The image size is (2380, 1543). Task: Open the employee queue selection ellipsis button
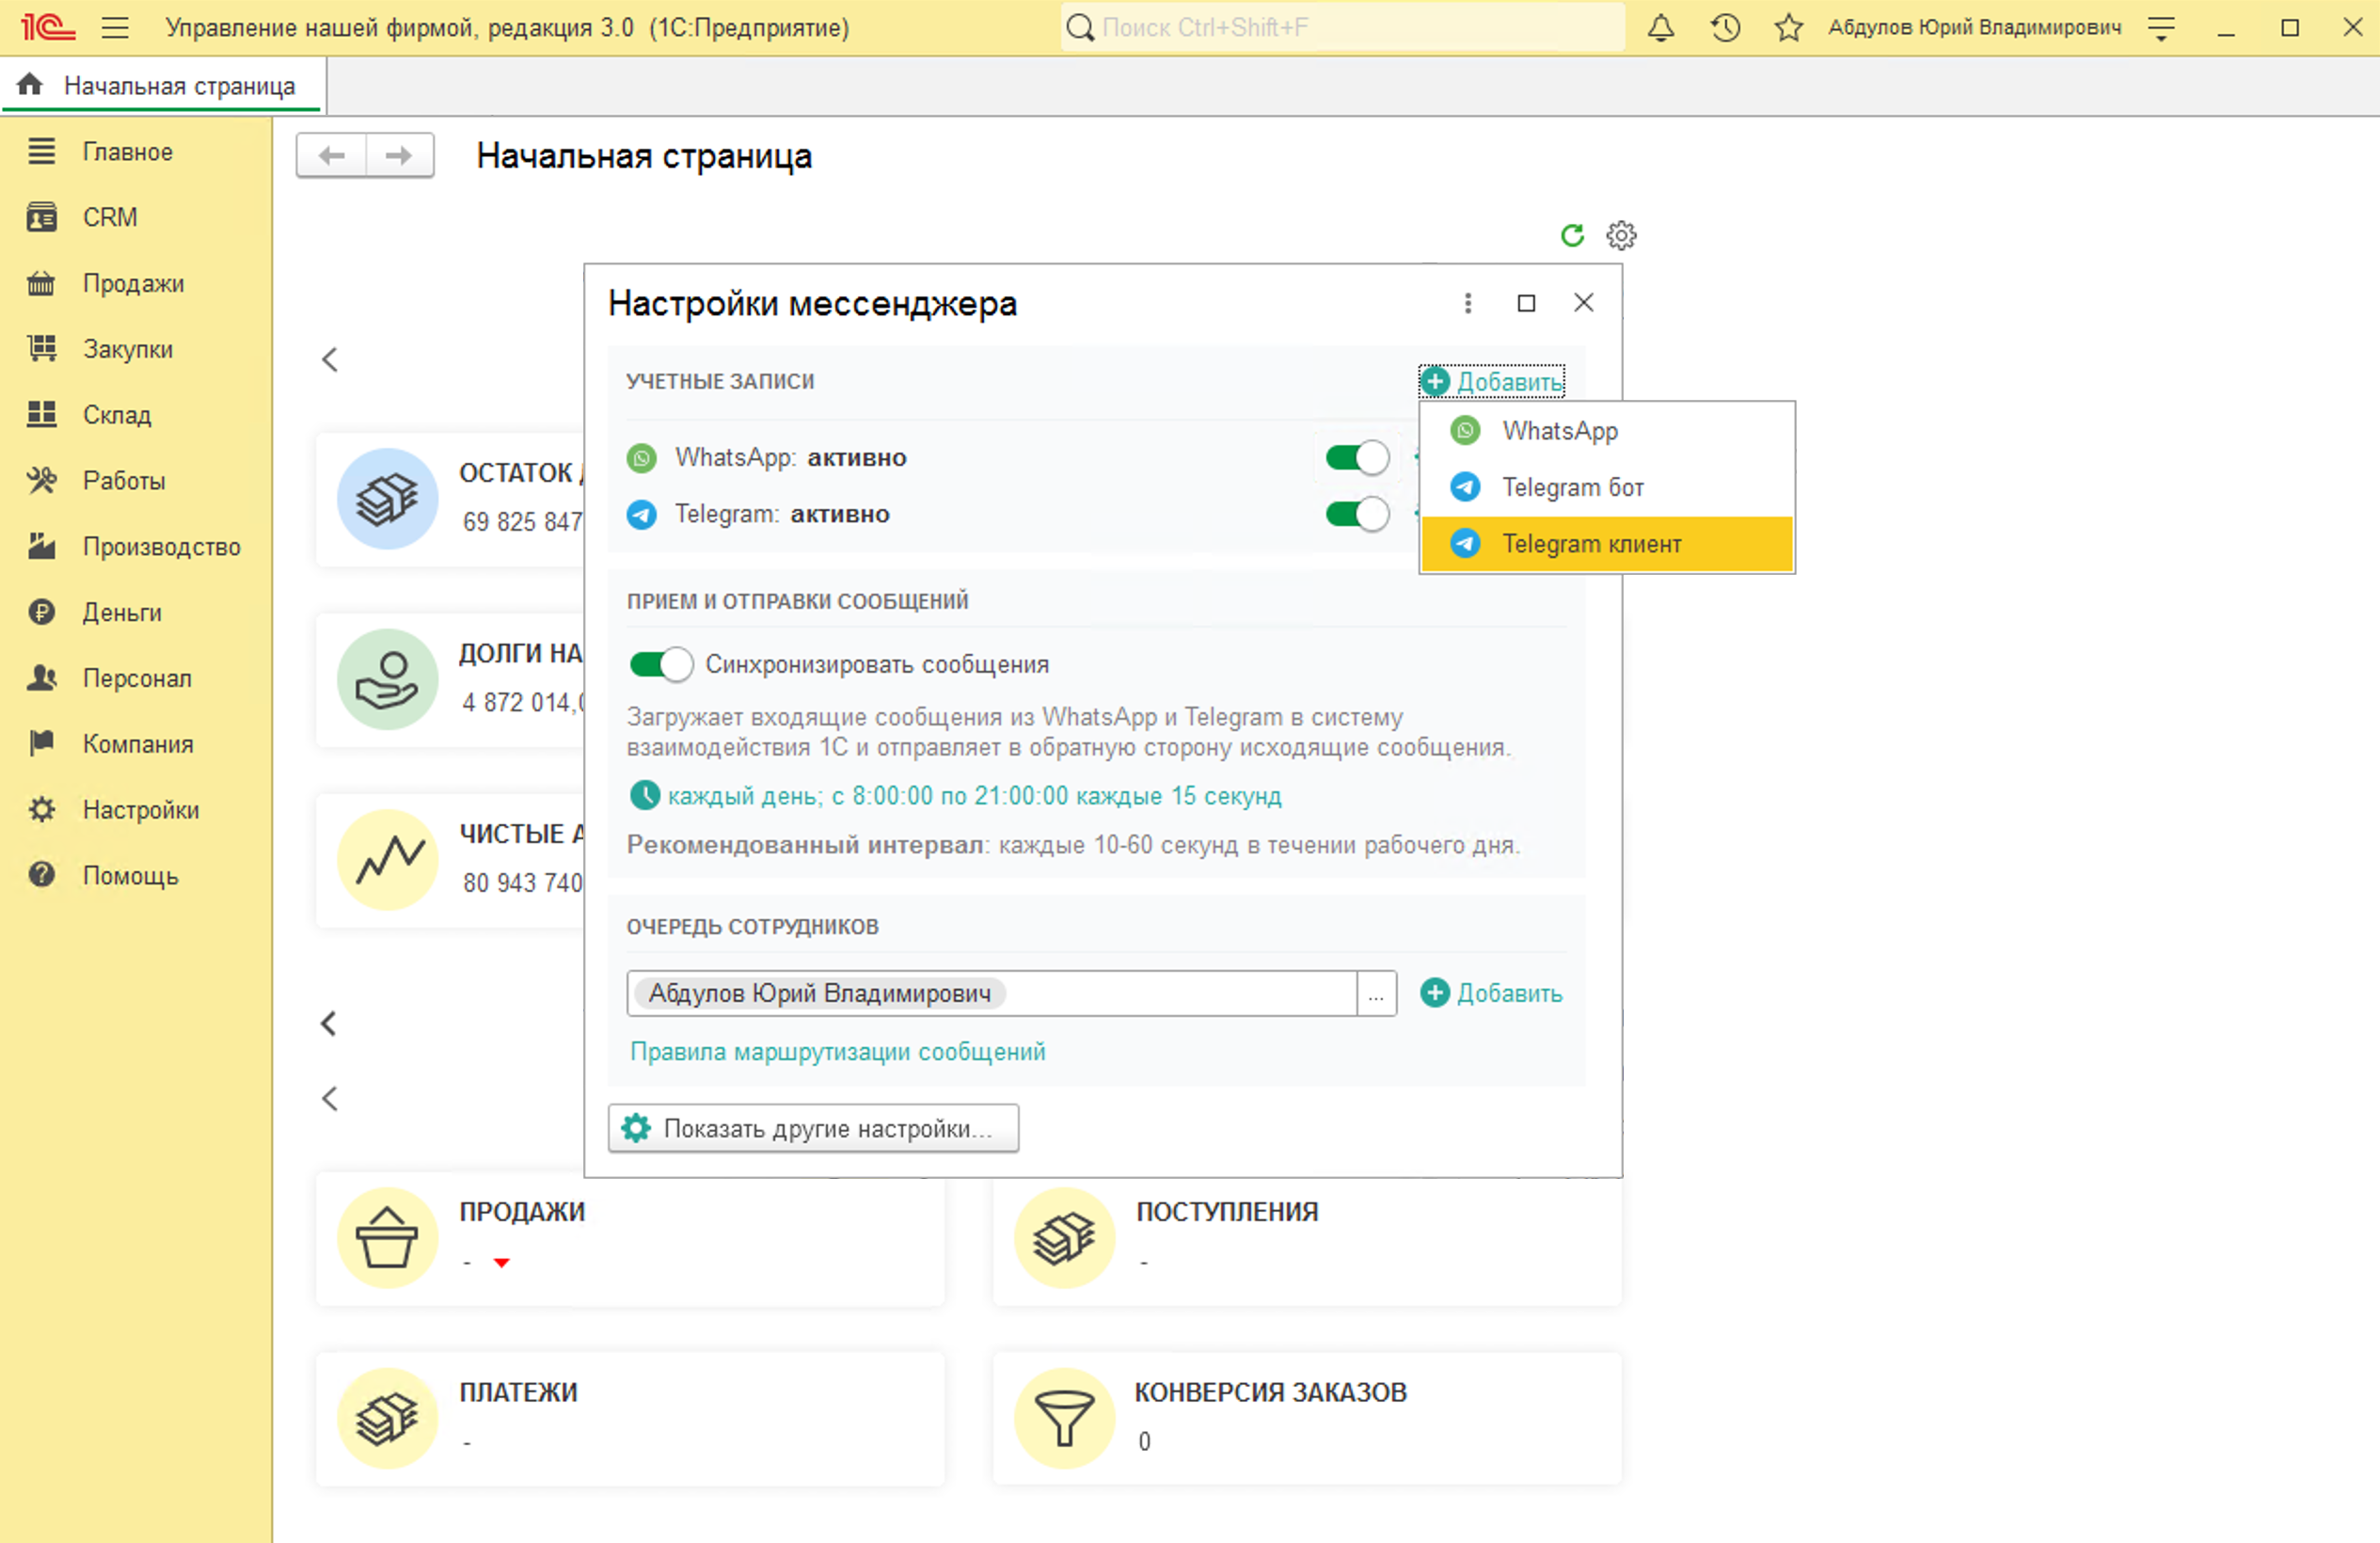point(1376,994)
